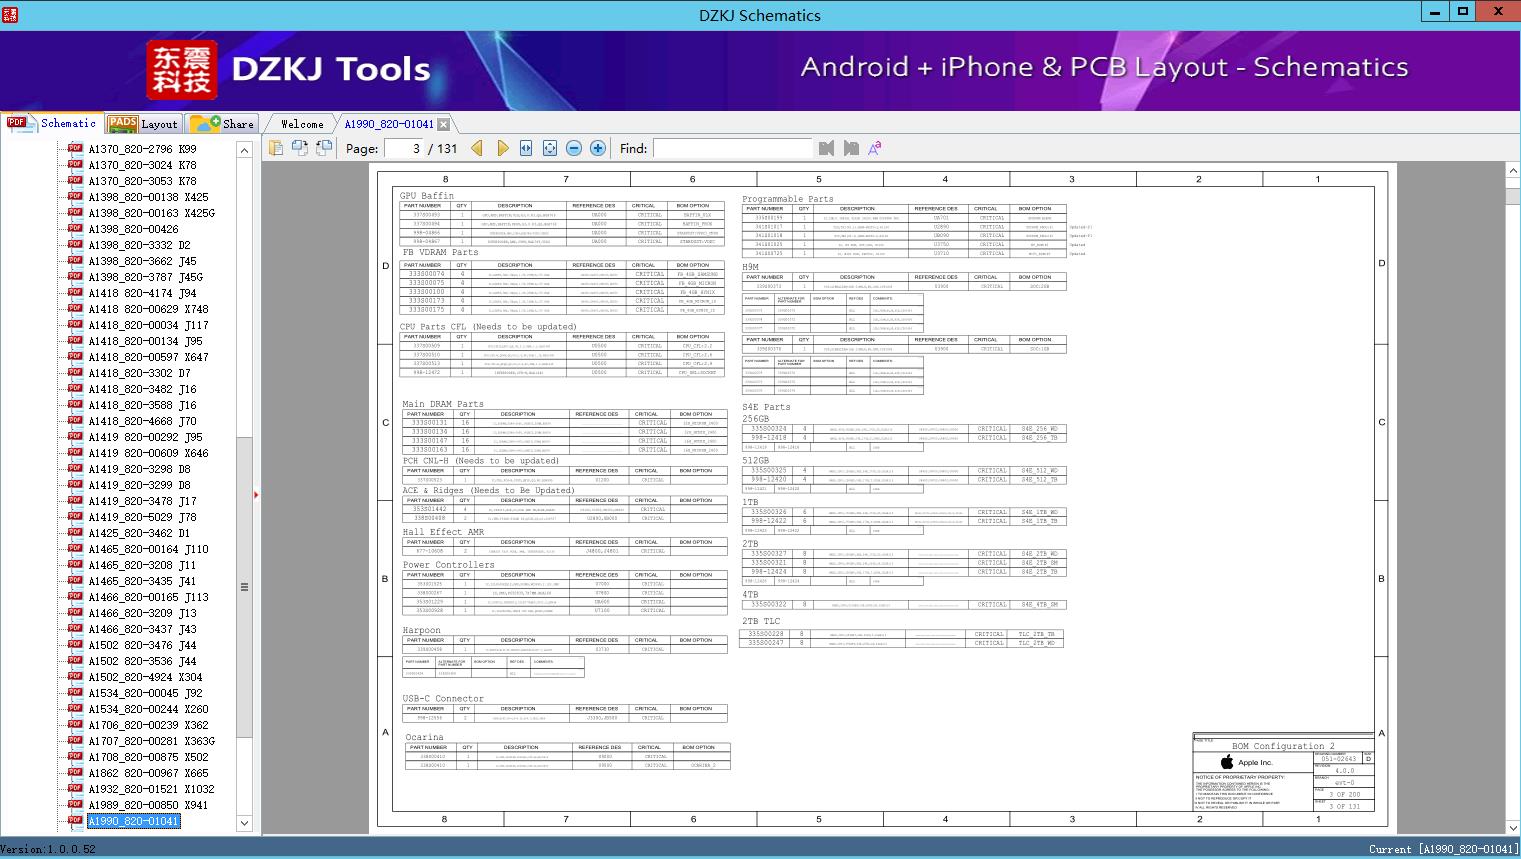This screenshot has width=1521, height=859.
Task: Open the Welcome tab
Action: click(x=302, y=124)
